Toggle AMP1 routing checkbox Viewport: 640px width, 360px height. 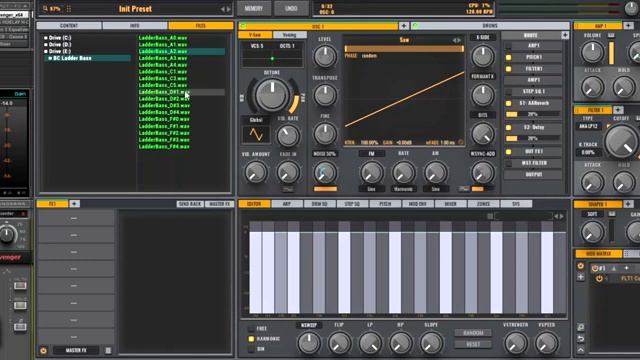coord(509,46)
